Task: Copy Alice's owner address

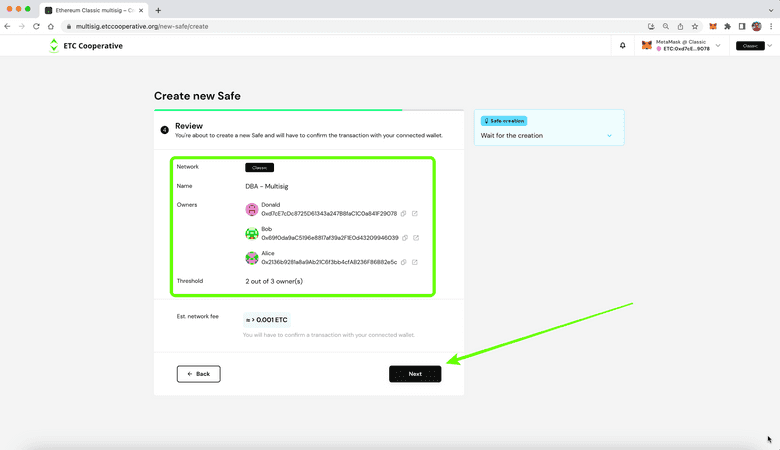Action: [x=405, y=262]
